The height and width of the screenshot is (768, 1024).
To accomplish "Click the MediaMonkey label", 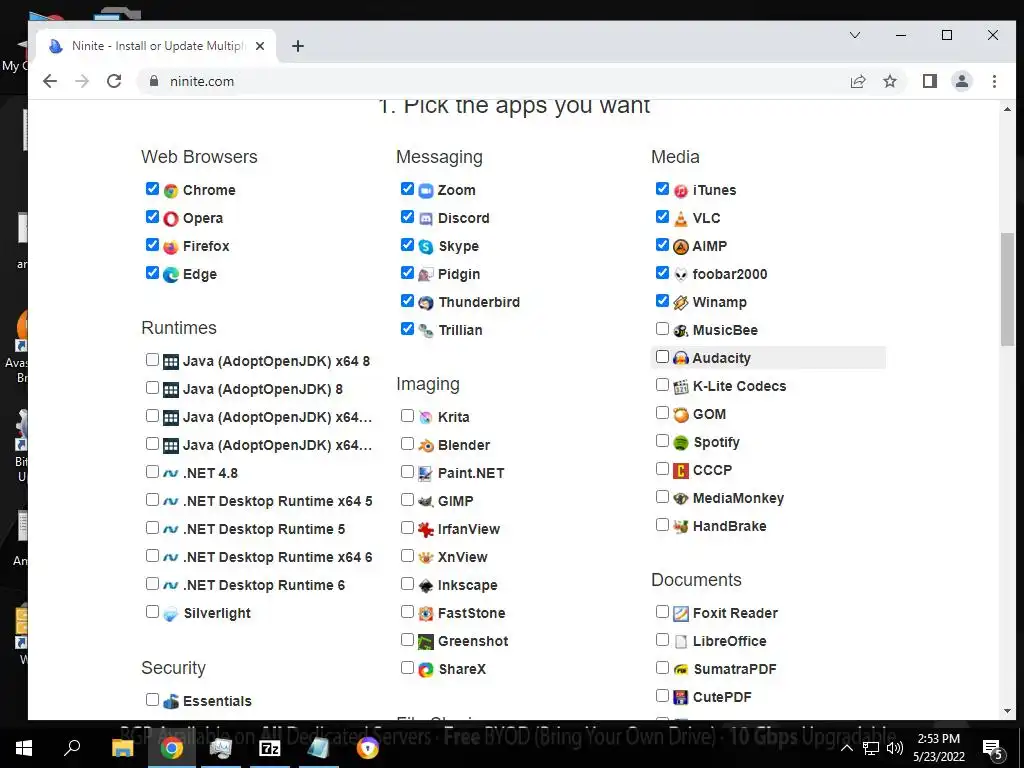I will click(x=739, y=499).
